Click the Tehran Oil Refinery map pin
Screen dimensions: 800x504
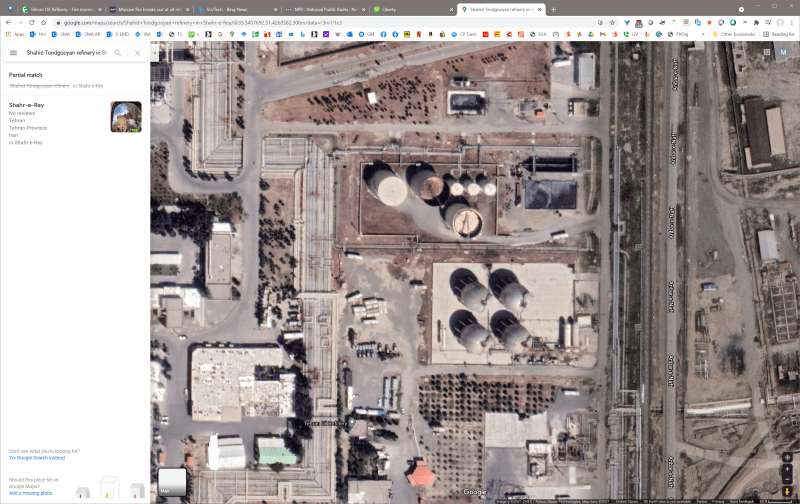tap(352, 423)
